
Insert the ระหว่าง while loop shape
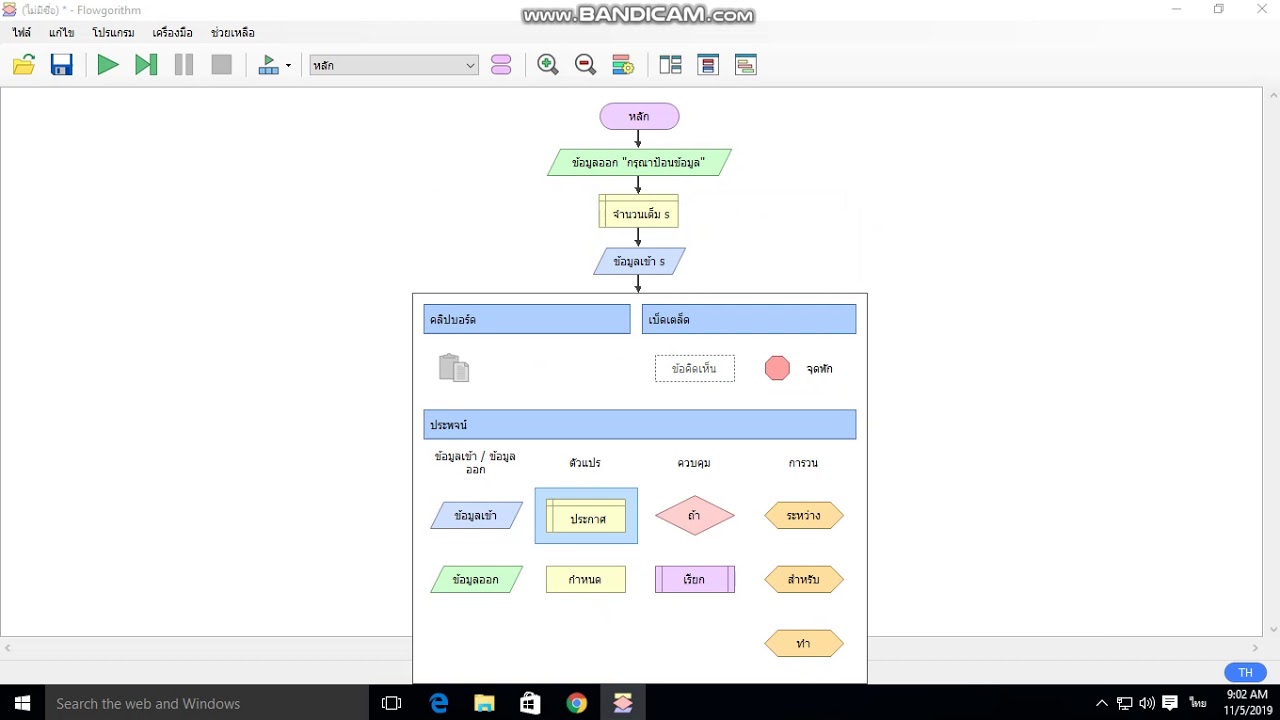804,516
